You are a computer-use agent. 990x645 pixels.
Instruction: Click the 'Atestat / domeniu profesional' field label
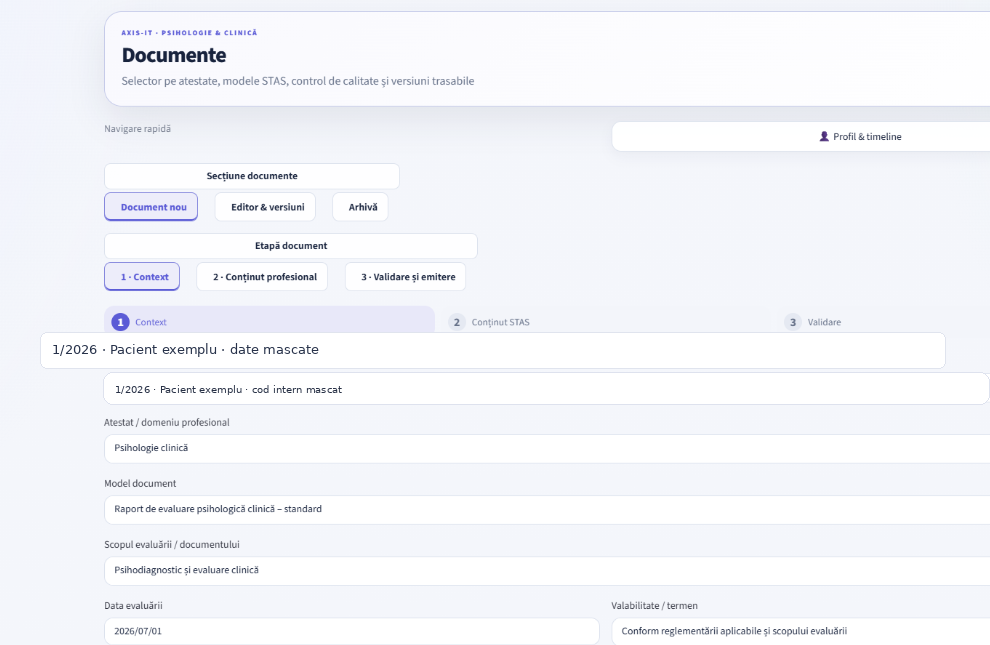tap(167, 422)
